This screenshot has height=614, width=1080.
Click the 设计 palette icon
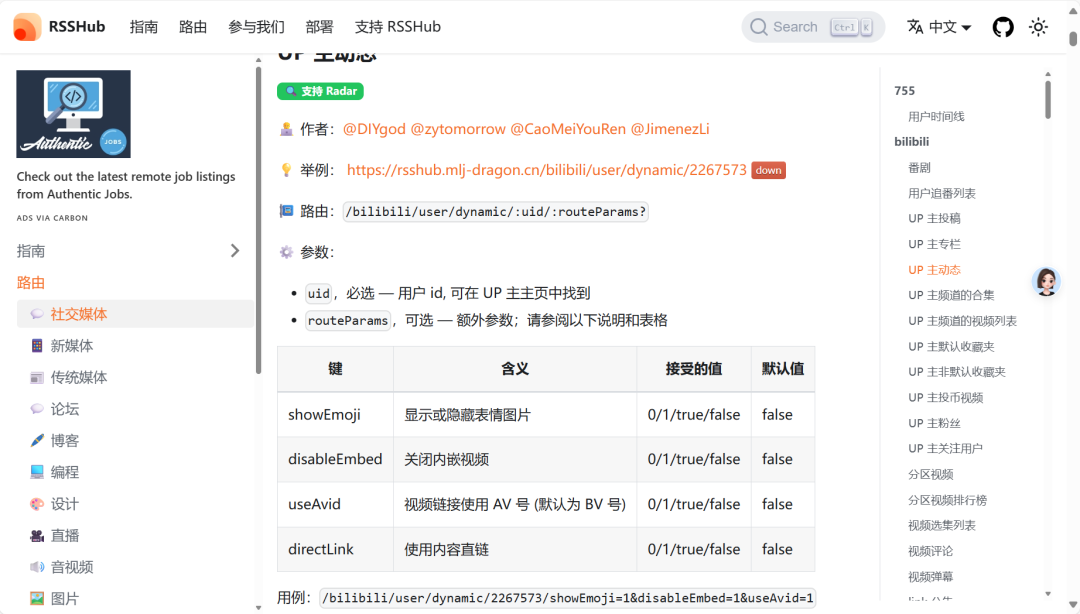[37, 504]
